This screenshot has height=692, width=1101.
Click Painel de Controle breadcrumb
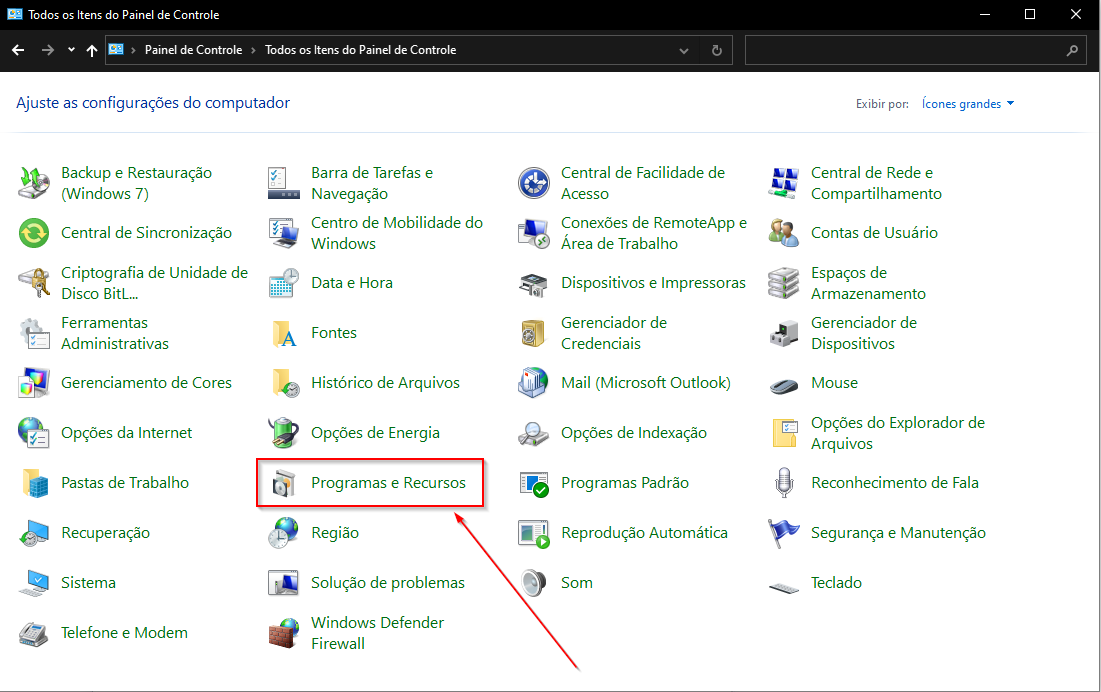coord(193,50)
